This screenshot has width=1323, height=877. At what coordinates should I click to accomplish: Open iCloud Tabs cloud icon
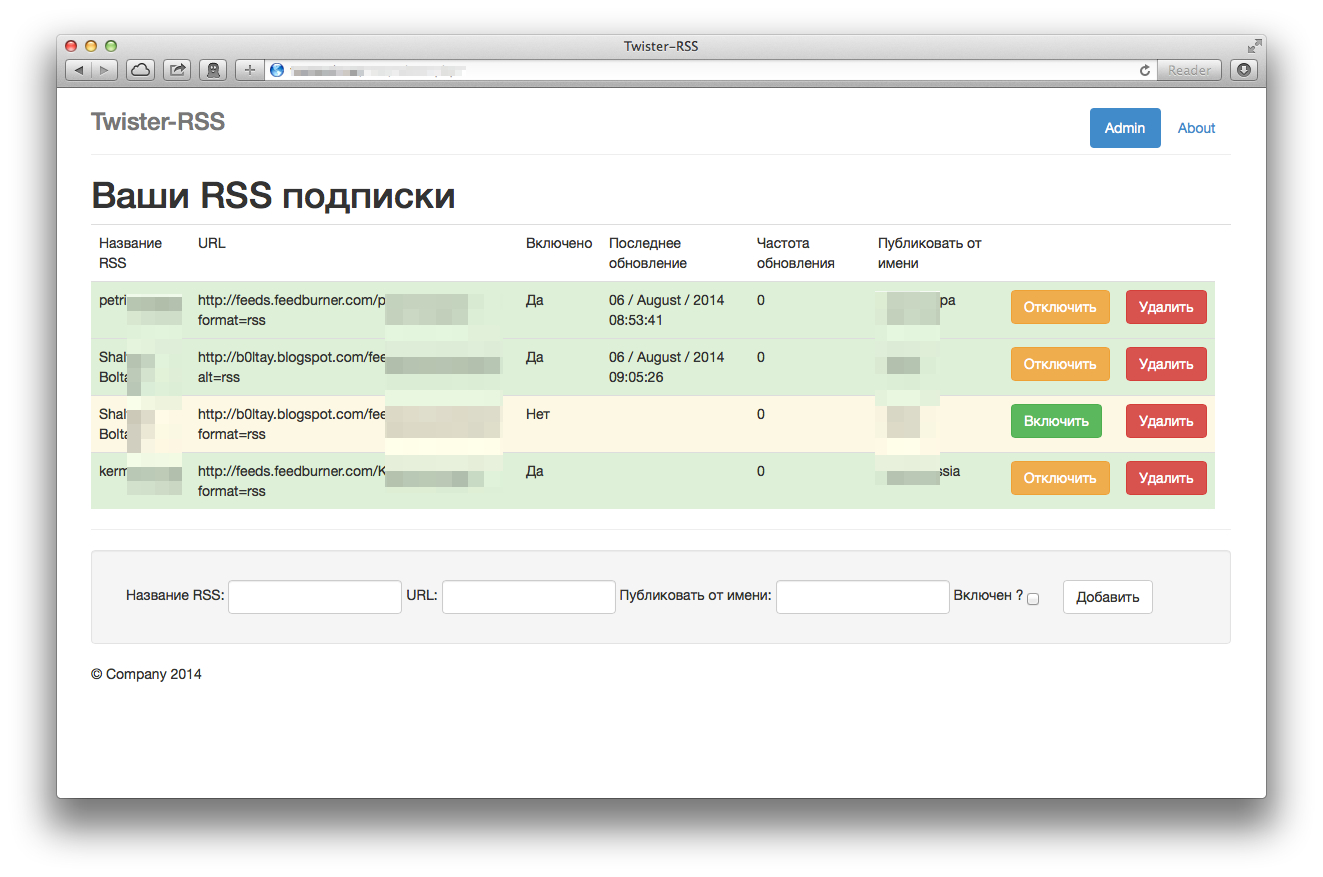[140, 70]
